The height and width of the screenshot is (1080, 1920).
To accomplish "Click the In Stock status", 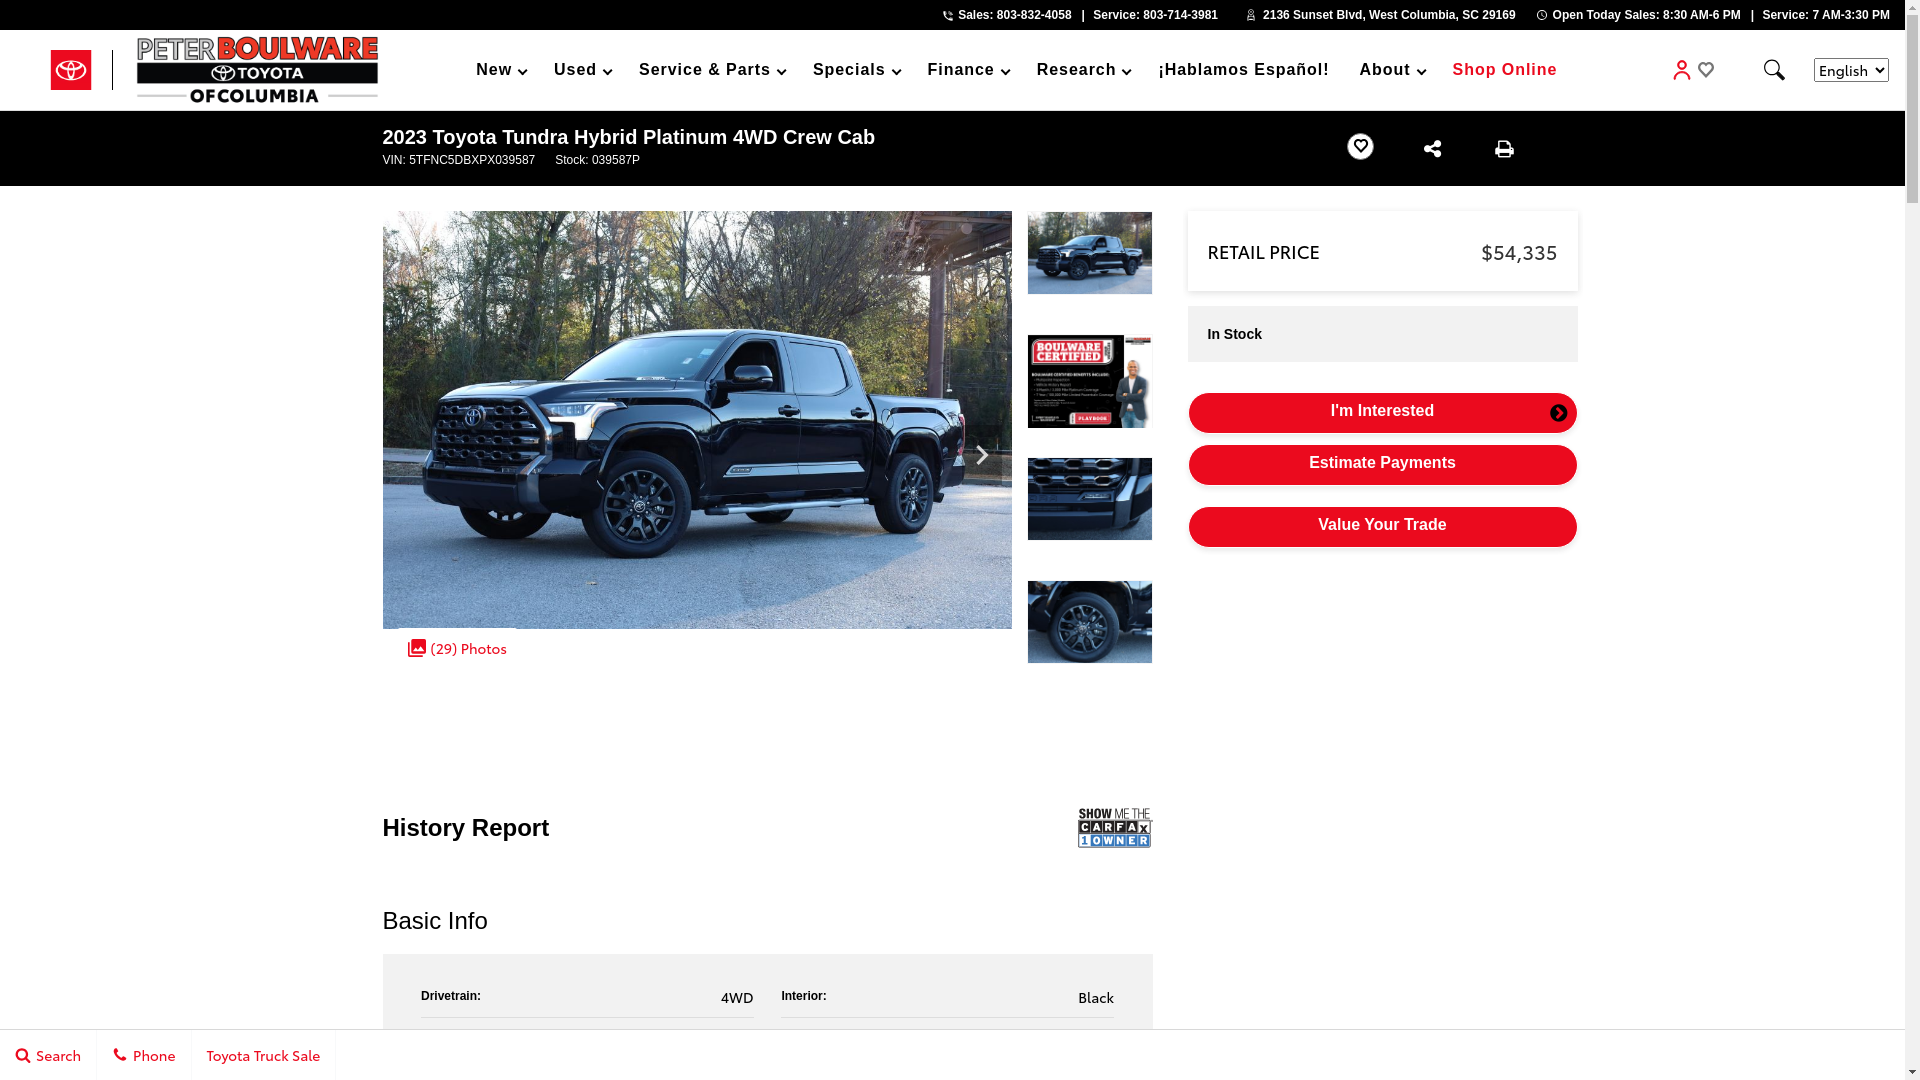I will click(1234, 334).
